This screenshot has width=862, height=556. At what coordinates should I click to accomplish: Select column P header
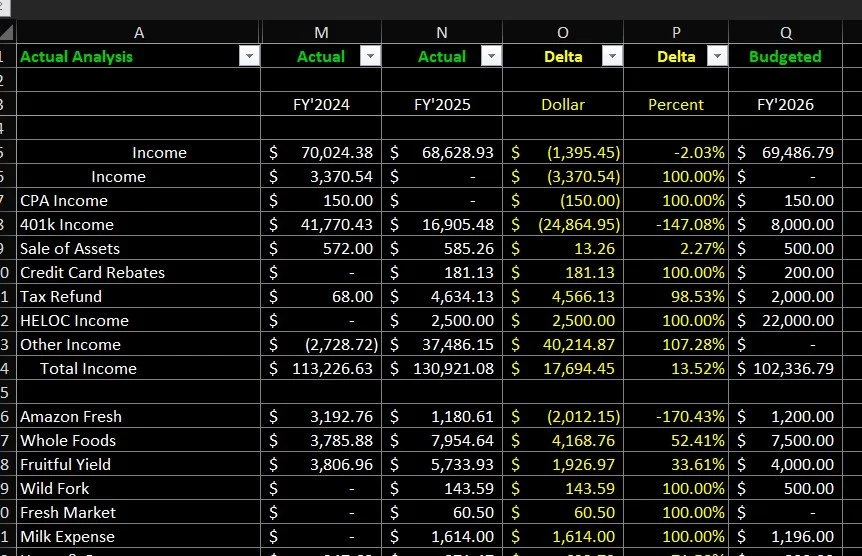tap(676, 32)
